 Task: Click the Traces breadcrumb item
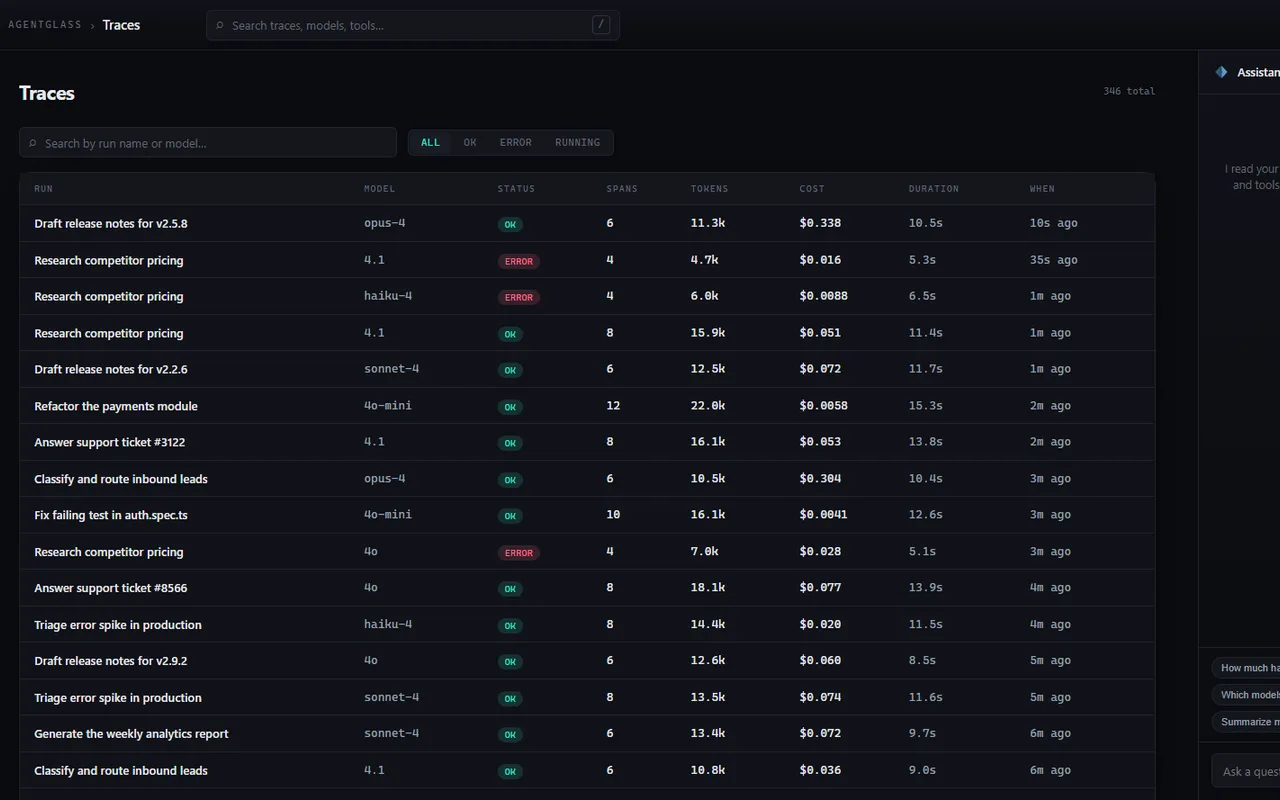pos(121,25)
